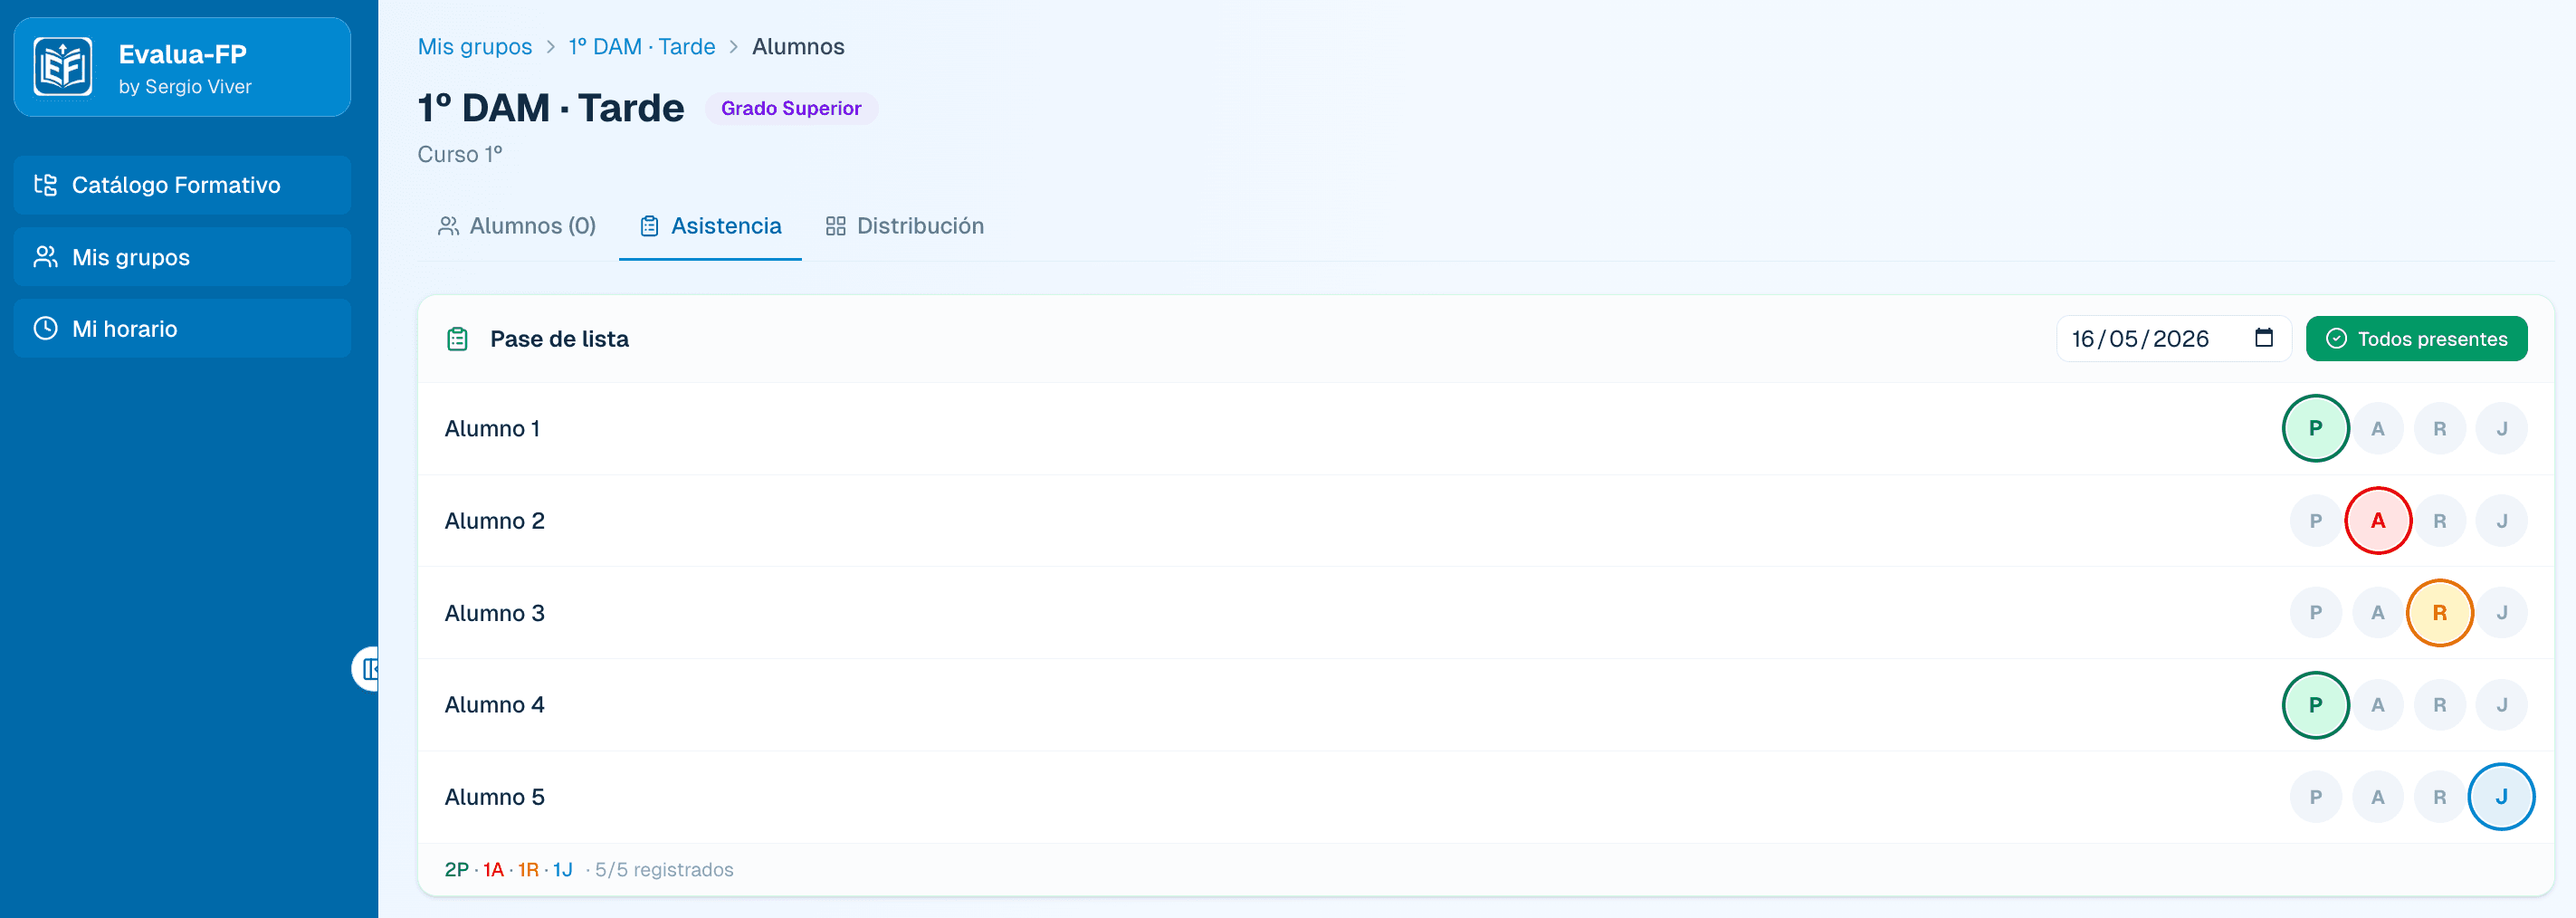This screenshot has height=918, width=2576.
Task: Mark Alumno 1 as Ausente (A)
Action: [2377, 429]
